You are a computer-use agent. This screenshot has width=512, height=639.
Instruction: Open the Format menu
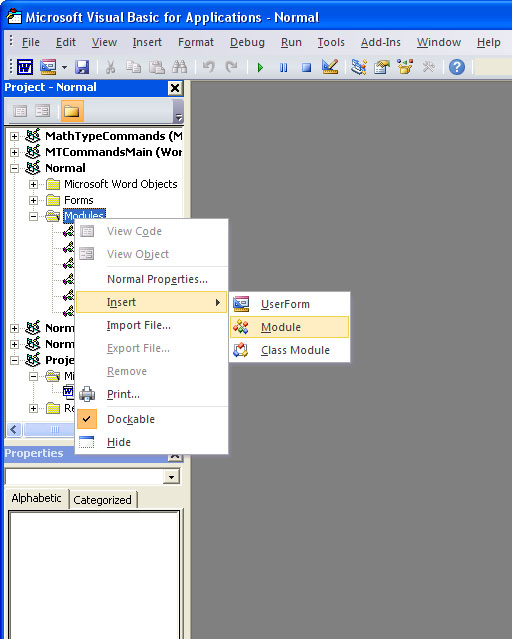(196, 42)
